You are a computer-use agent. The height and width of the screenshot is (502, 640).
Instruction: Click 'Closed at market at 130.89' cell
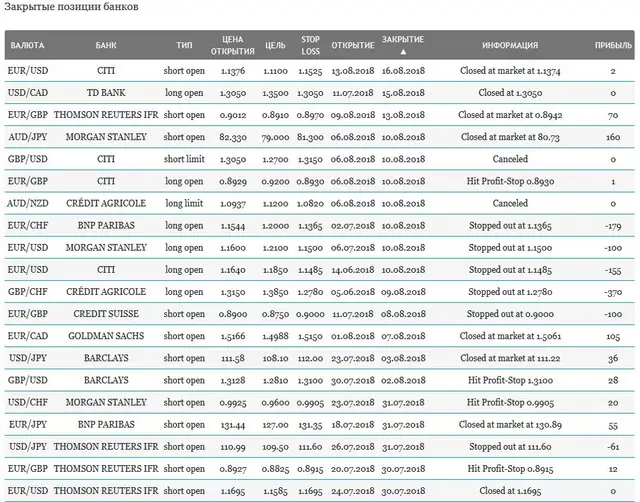point(510,424)
